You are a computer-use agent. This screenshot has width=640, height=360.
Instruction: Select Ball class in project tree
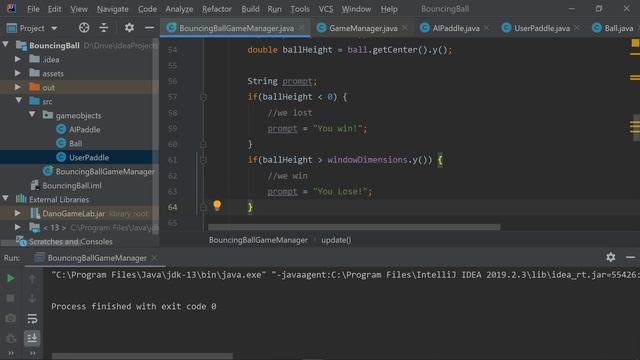click(76, 143)
